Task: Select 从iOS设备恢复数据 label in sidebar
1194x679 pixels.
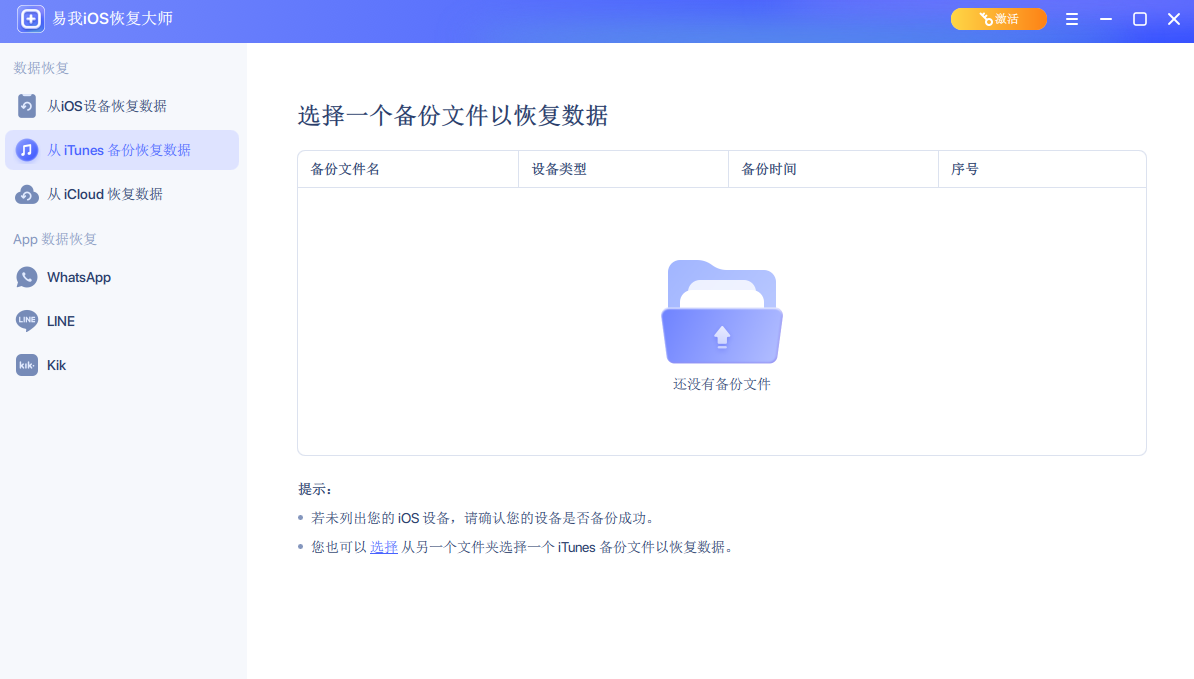Action: (107, 106)
